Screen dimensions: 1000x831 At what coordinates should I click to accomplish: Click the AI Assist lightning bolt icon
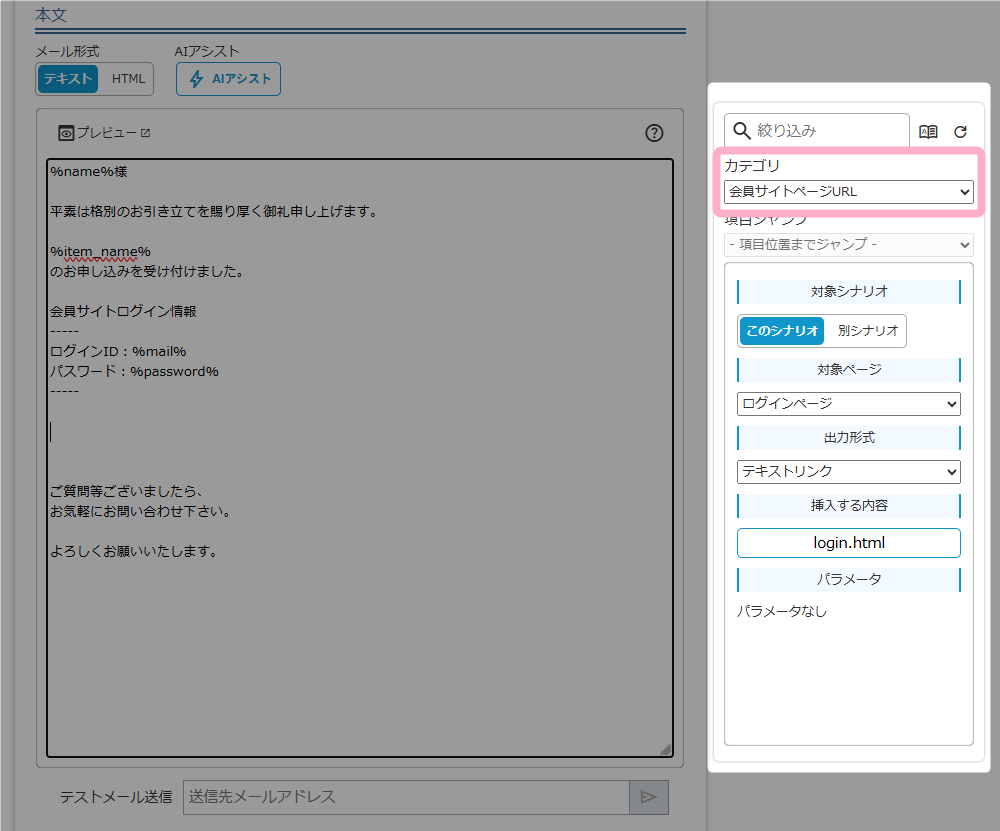197,79
